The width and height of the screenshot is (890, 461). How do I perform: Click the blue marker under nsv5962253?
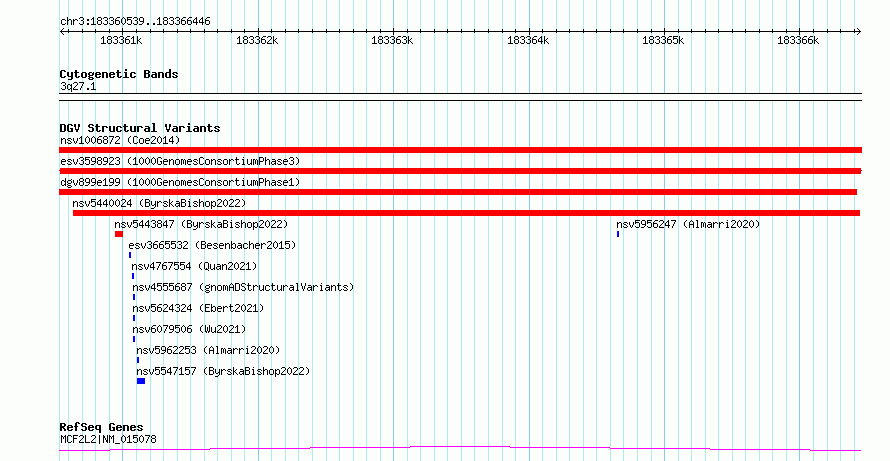(x=138, y=360)
